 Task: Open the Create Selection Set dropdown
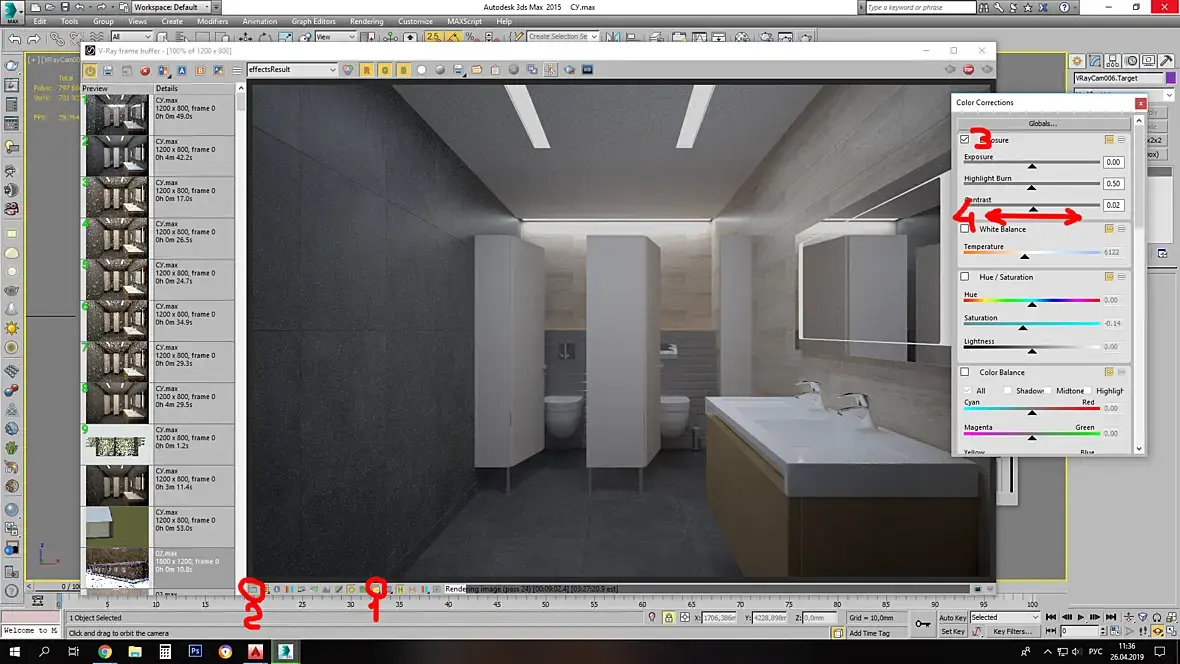click(x=562, y=36)
